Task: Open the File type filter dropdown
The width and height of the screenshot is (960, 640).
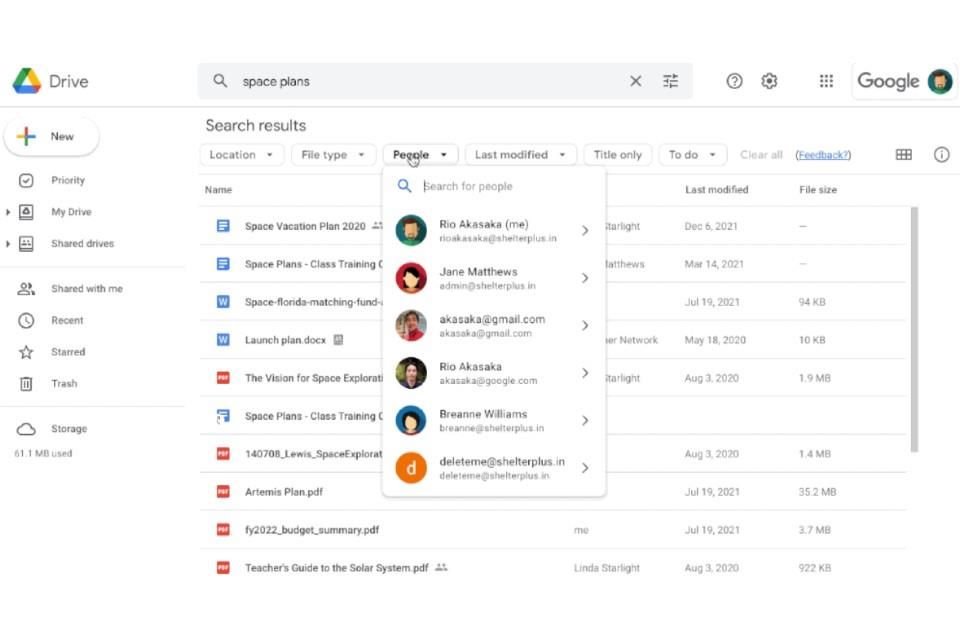Action: click(x=333, y=155)
